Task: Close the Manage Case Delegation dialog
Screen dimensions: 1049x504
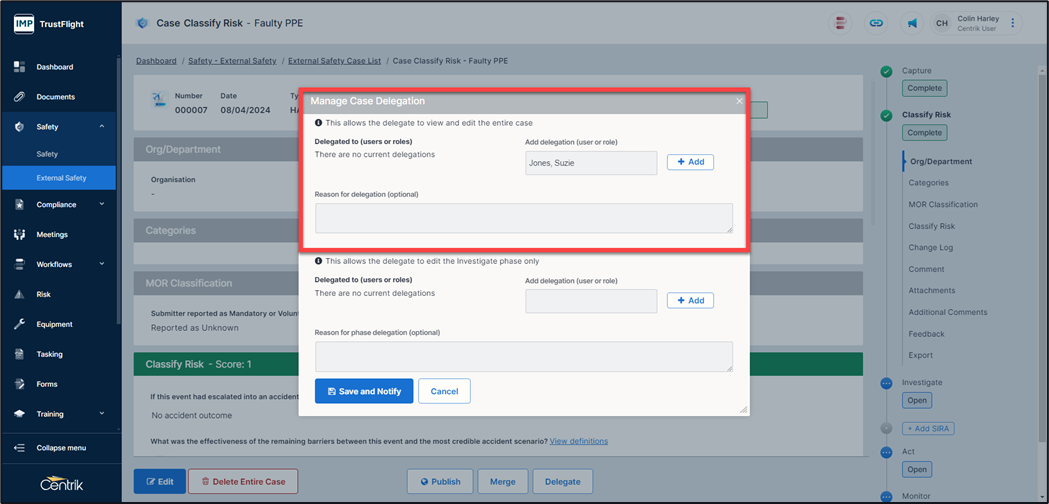Action: (740, 101)
